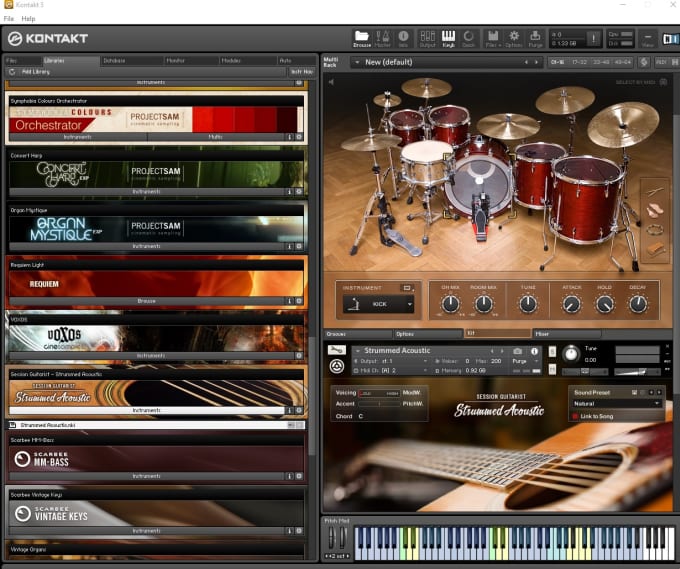Select the tambourine icon beside the drum kit

[655, 230]
